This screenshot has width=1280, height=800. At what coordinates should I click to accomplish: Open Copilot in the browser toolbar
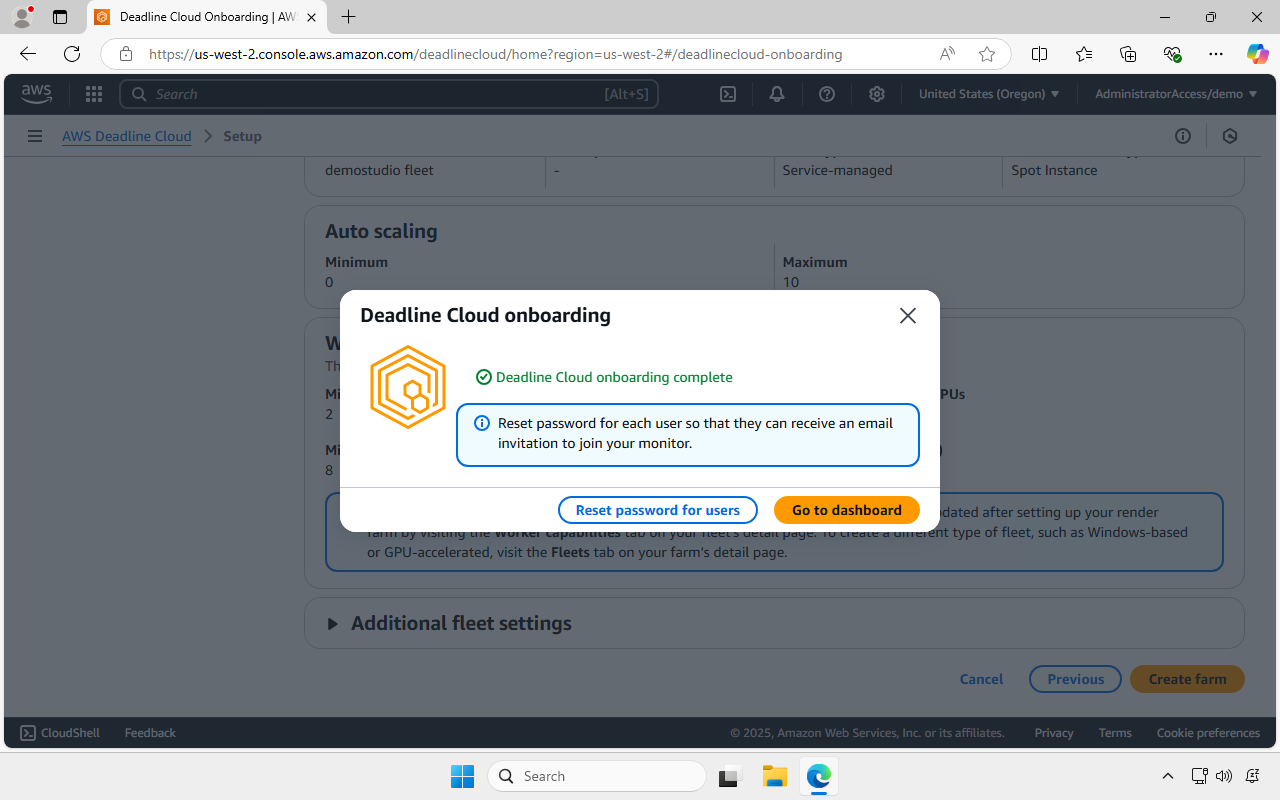1257,54
